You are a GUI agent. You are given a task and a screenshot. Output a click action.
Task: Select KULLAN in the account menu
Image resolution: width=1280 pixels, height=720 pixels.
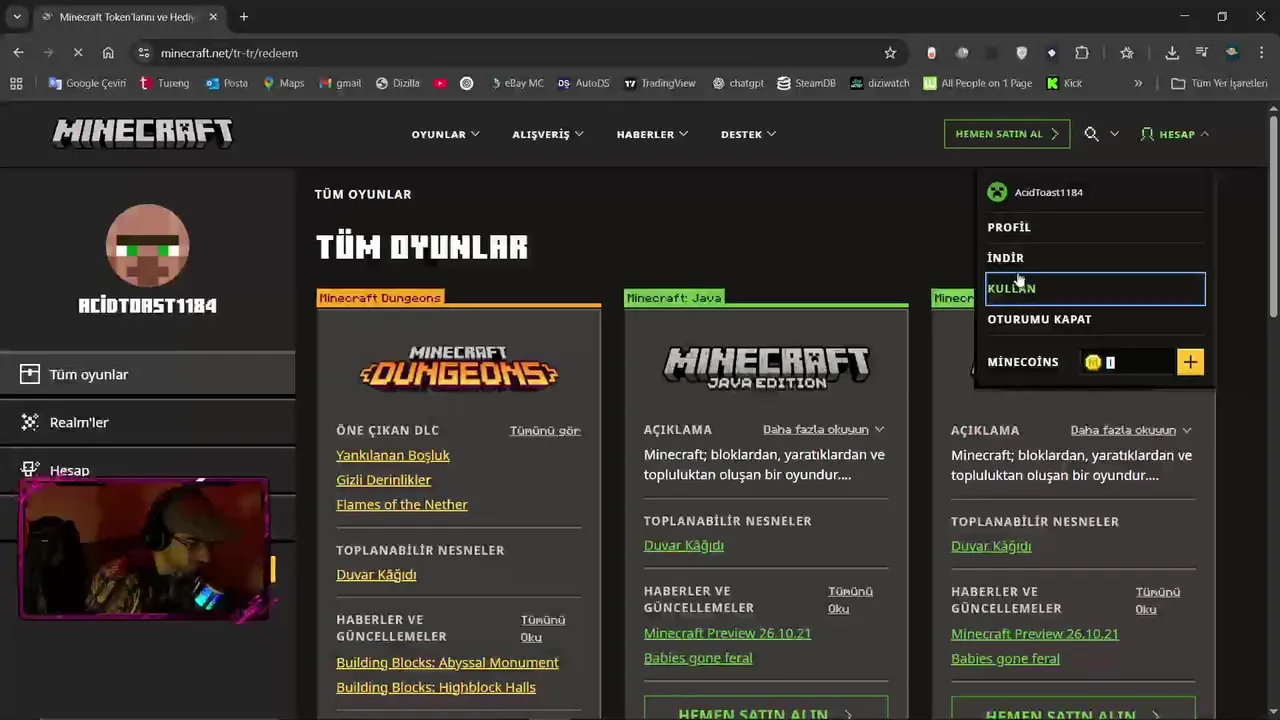coord(1095,288)
